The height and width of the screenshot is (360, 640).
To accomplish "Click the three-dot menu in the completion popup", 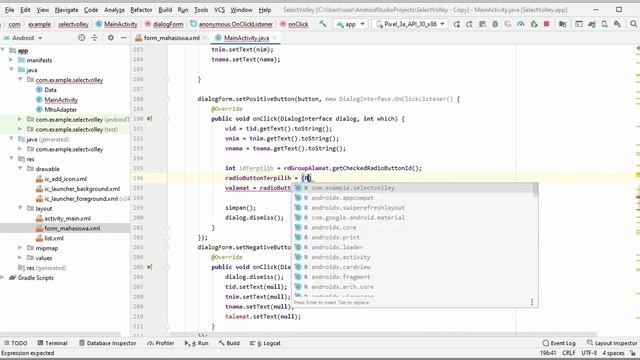I will point(532,302).
